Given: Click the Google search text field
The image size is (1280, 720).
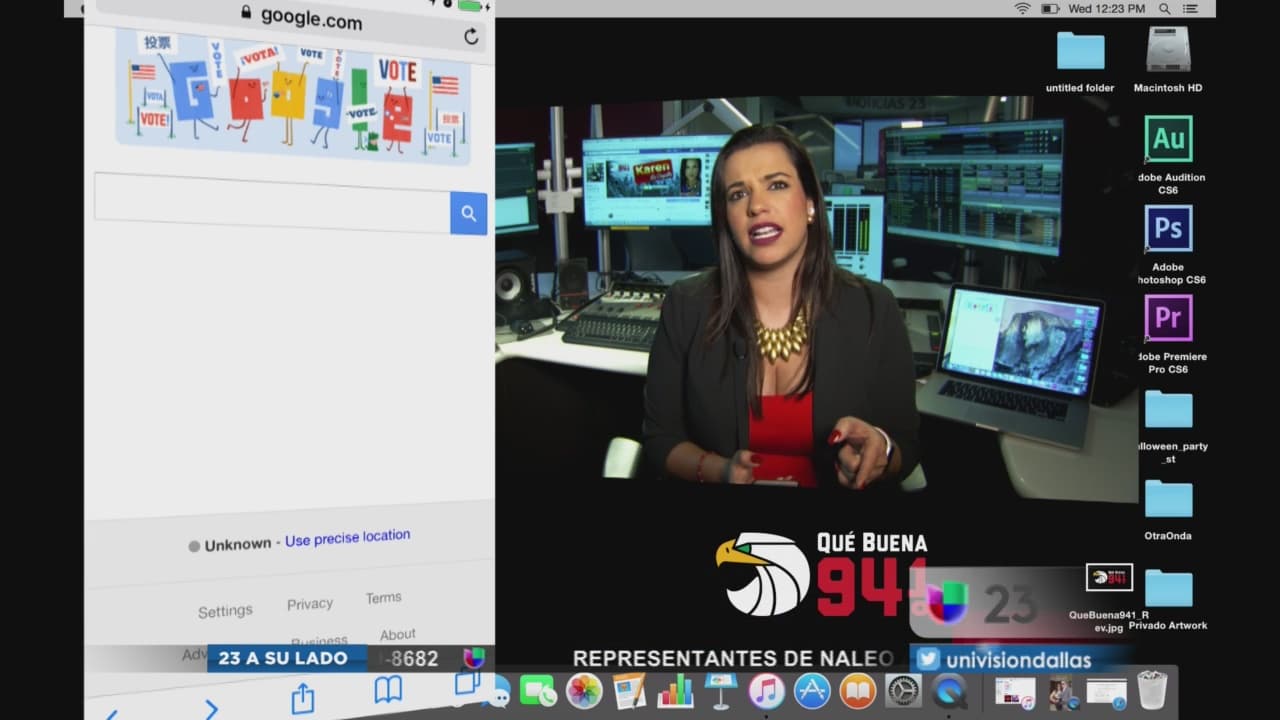Looking at the screenshot, I should click(x=272, y=202).
